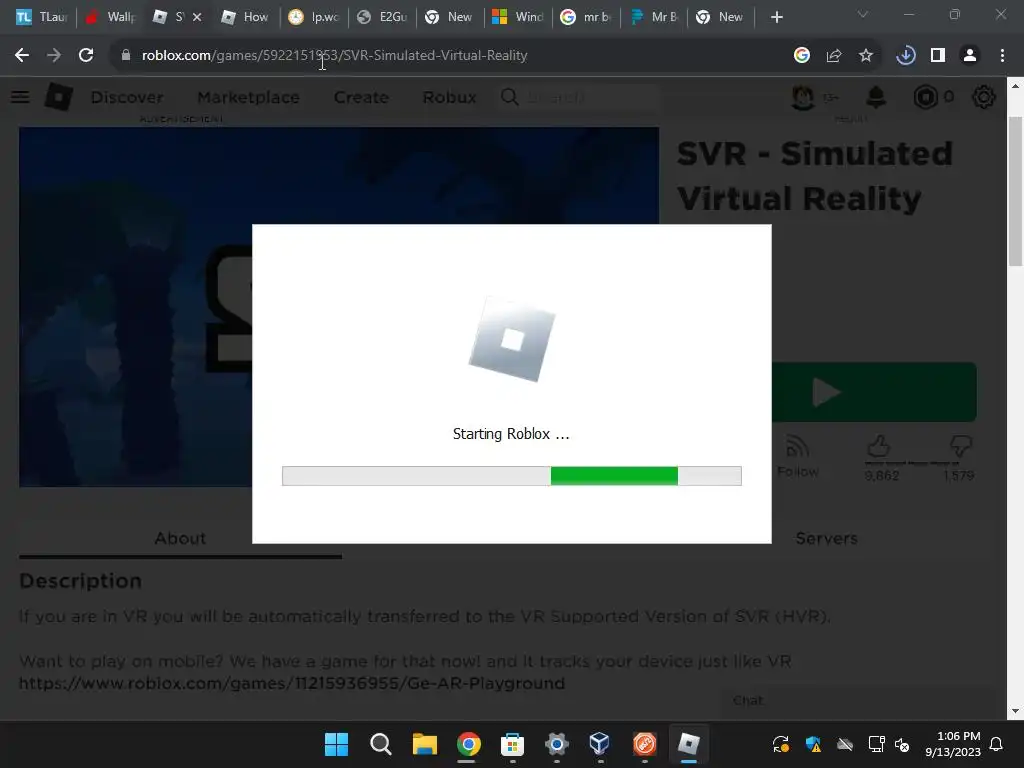Click the Roblox search field
Viewport: 1024px width, 768px height.
pos(578,97)
